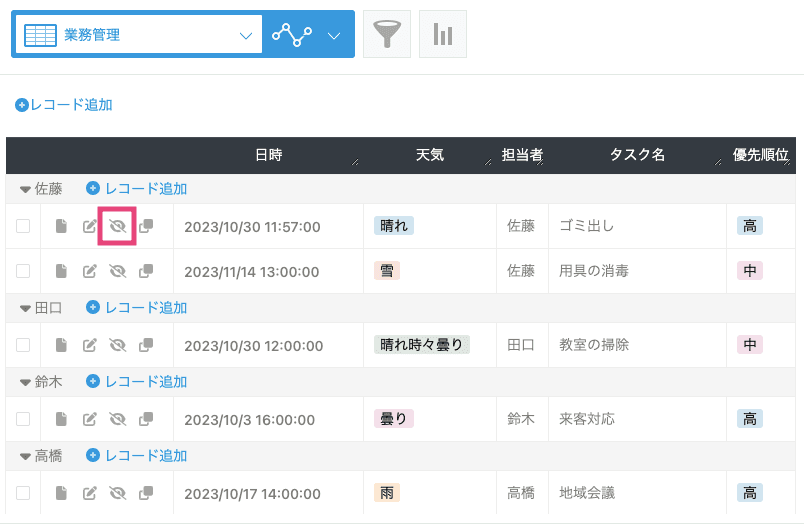Viewport: 804px width, 524px height.
Task: Open the bar chart aggregation button
Action: [443, 34]
